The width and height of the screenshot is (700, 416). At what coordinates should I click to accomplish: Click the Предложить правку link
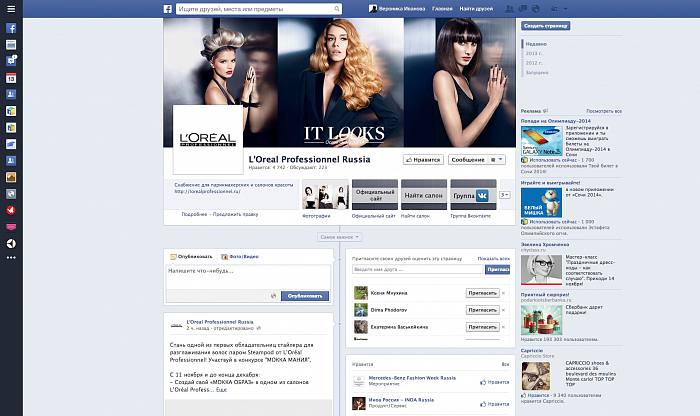(235, 214)
